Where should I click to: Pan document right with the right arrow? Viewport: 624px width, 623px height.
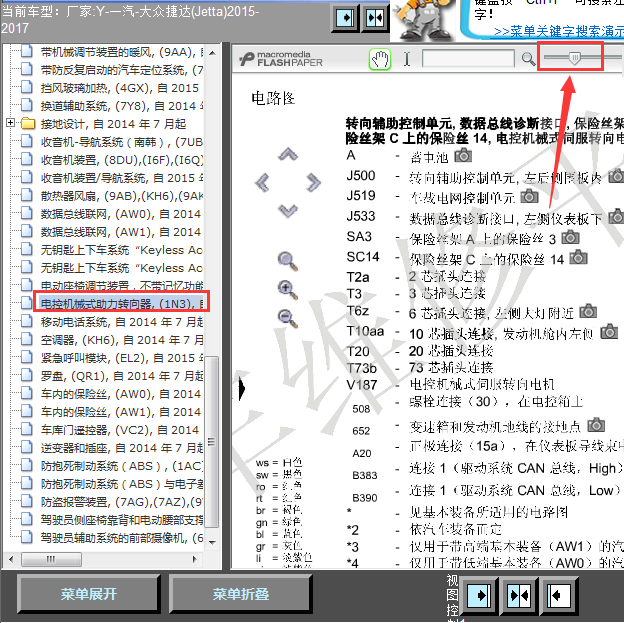pos(314,183)
